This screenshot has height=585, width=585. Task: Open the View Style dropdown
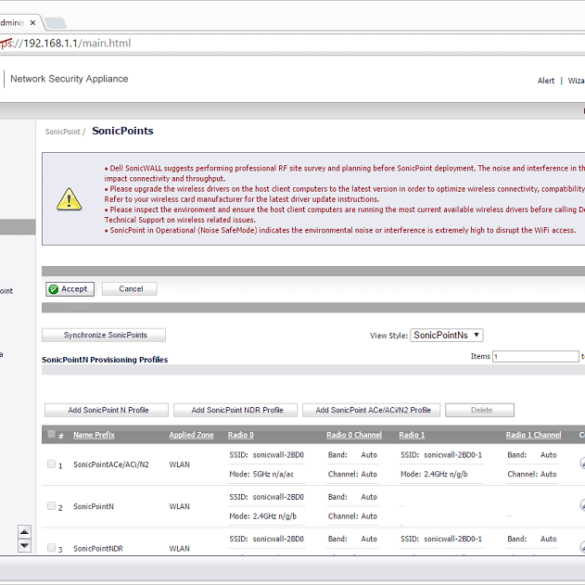point(447,335)
